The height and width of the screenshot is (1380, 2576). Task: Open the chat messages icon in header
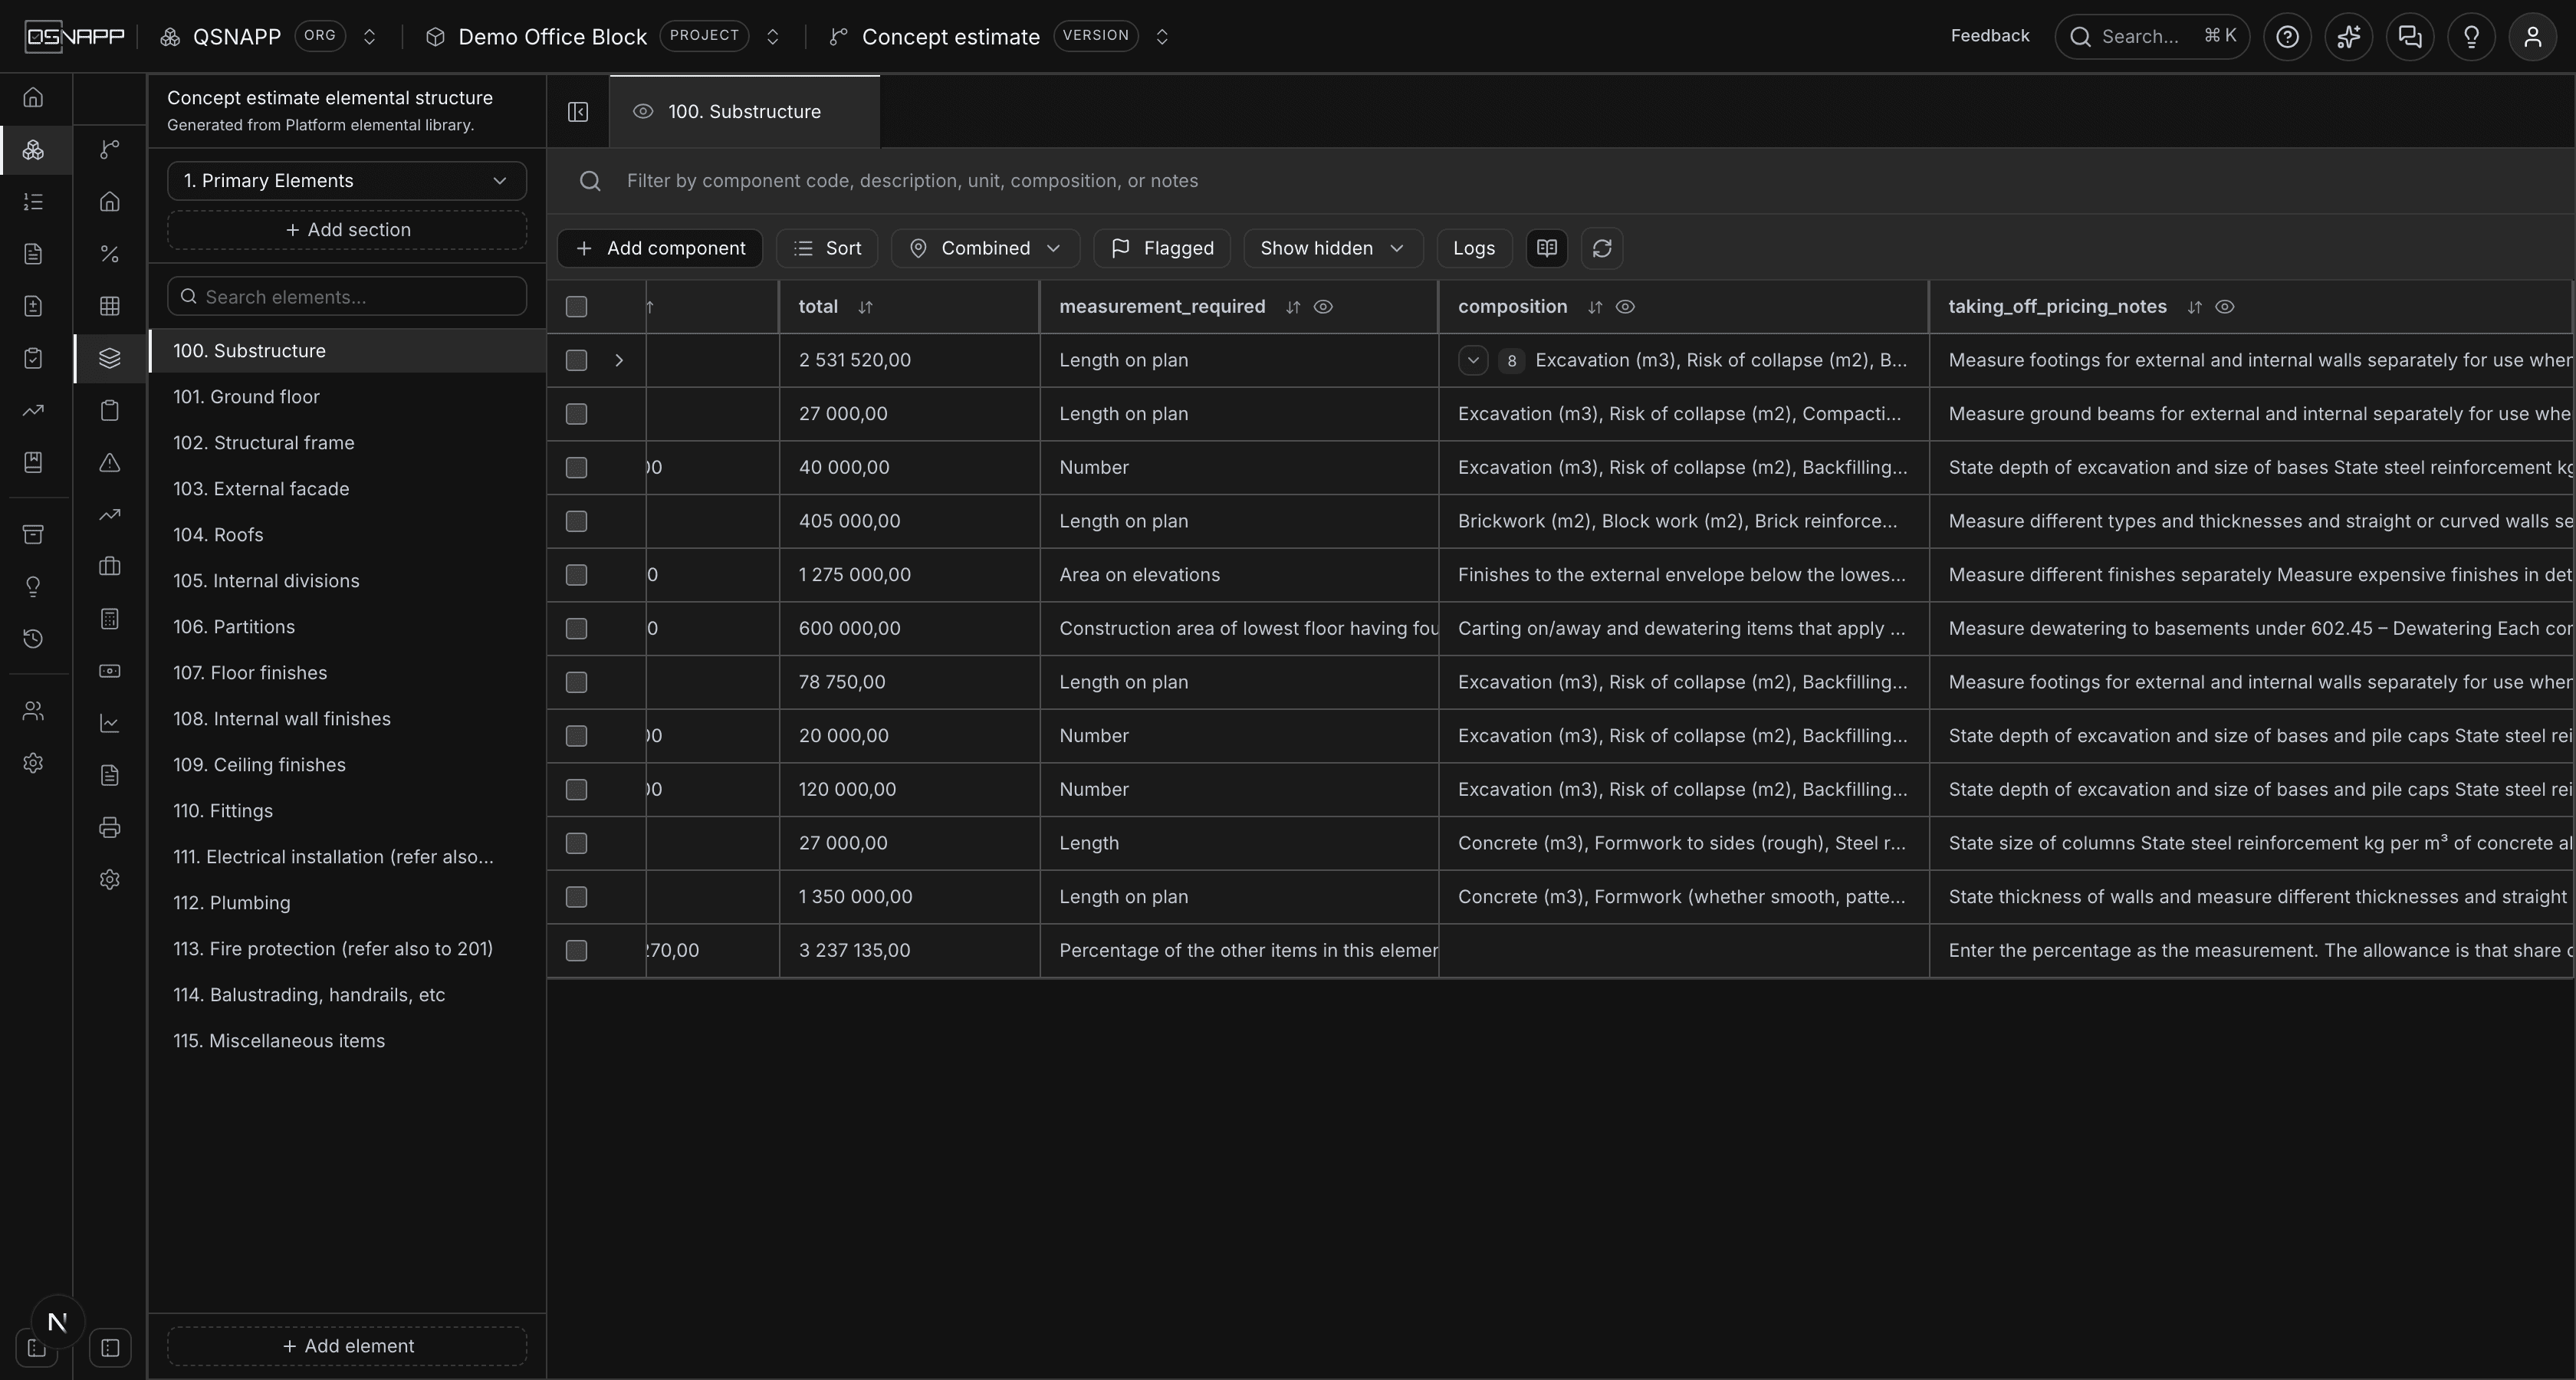tap(2410, 37)
